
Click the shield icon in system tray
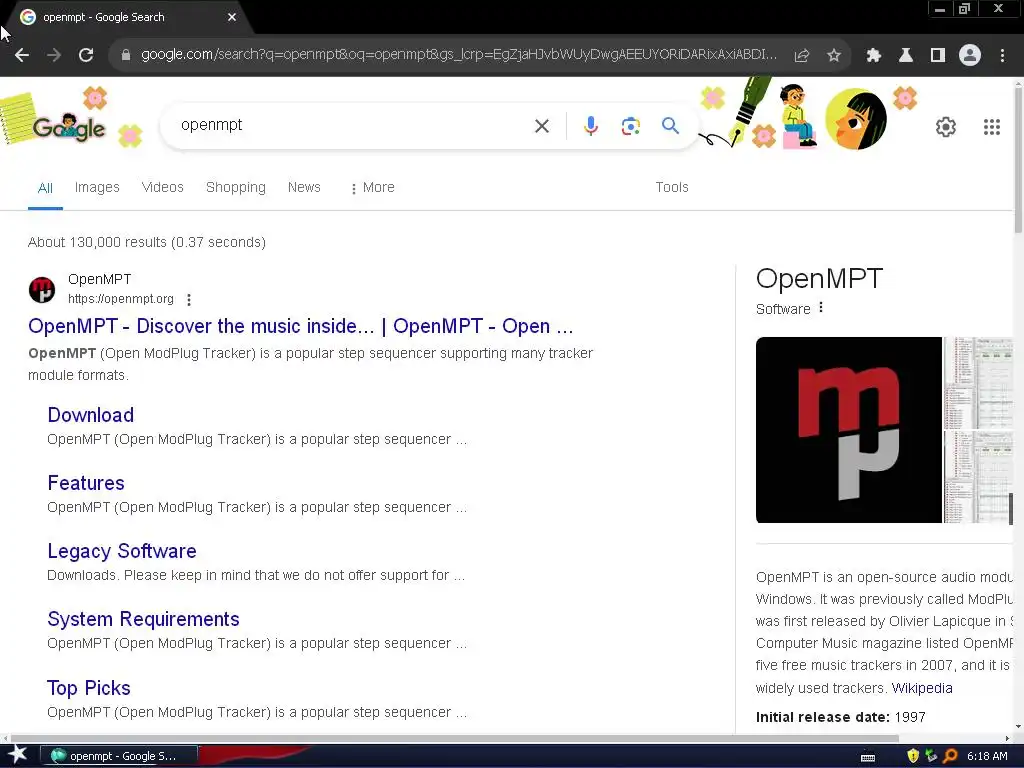click(913, 756)
